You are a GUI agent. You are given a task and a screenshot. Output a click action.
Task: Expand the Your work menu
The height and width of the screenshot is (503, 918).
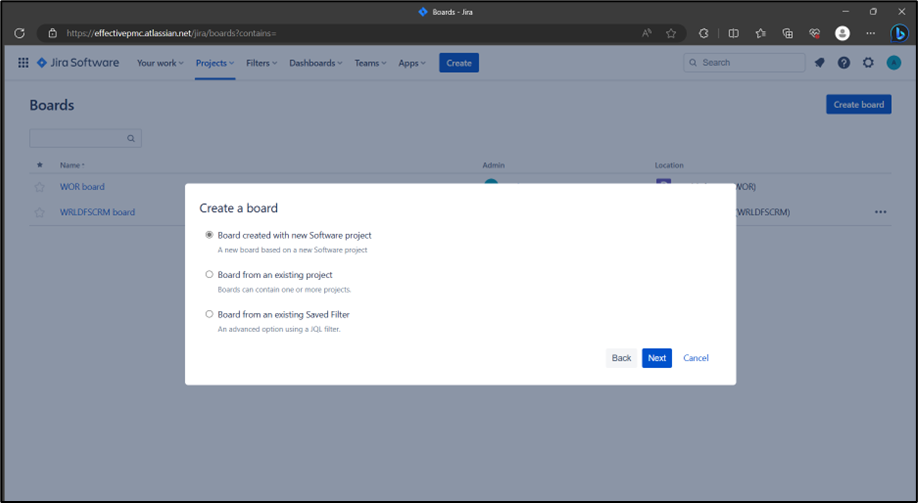pos(160,63)
